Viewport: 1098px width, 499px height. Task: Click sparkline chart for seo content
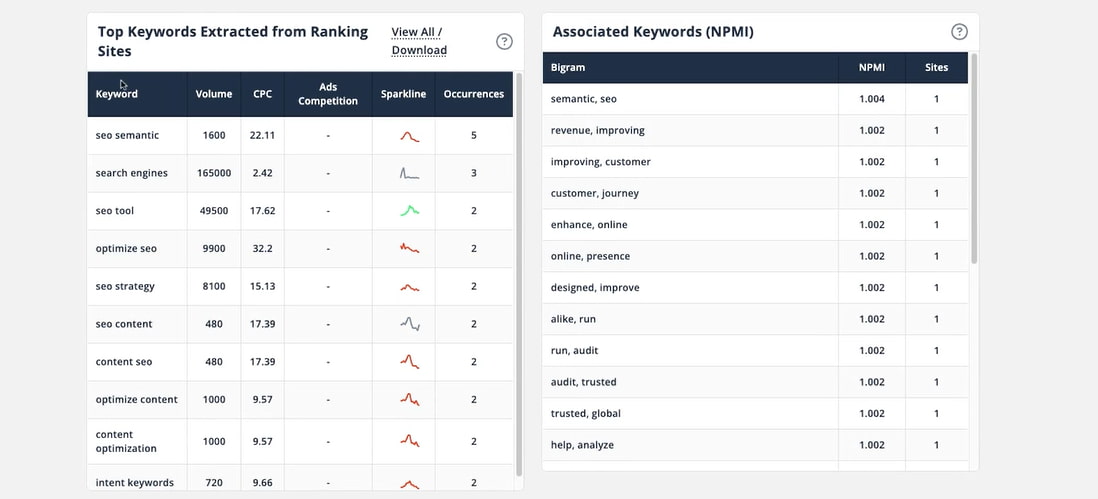click(409, 324)
